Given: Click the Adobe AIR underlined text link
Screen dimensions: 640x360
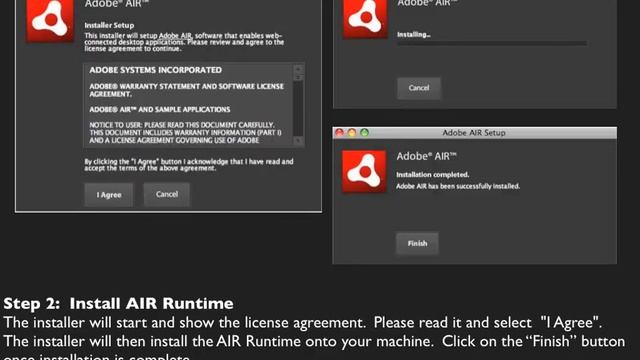Looking at the screenshot, I should coord(175,36).
